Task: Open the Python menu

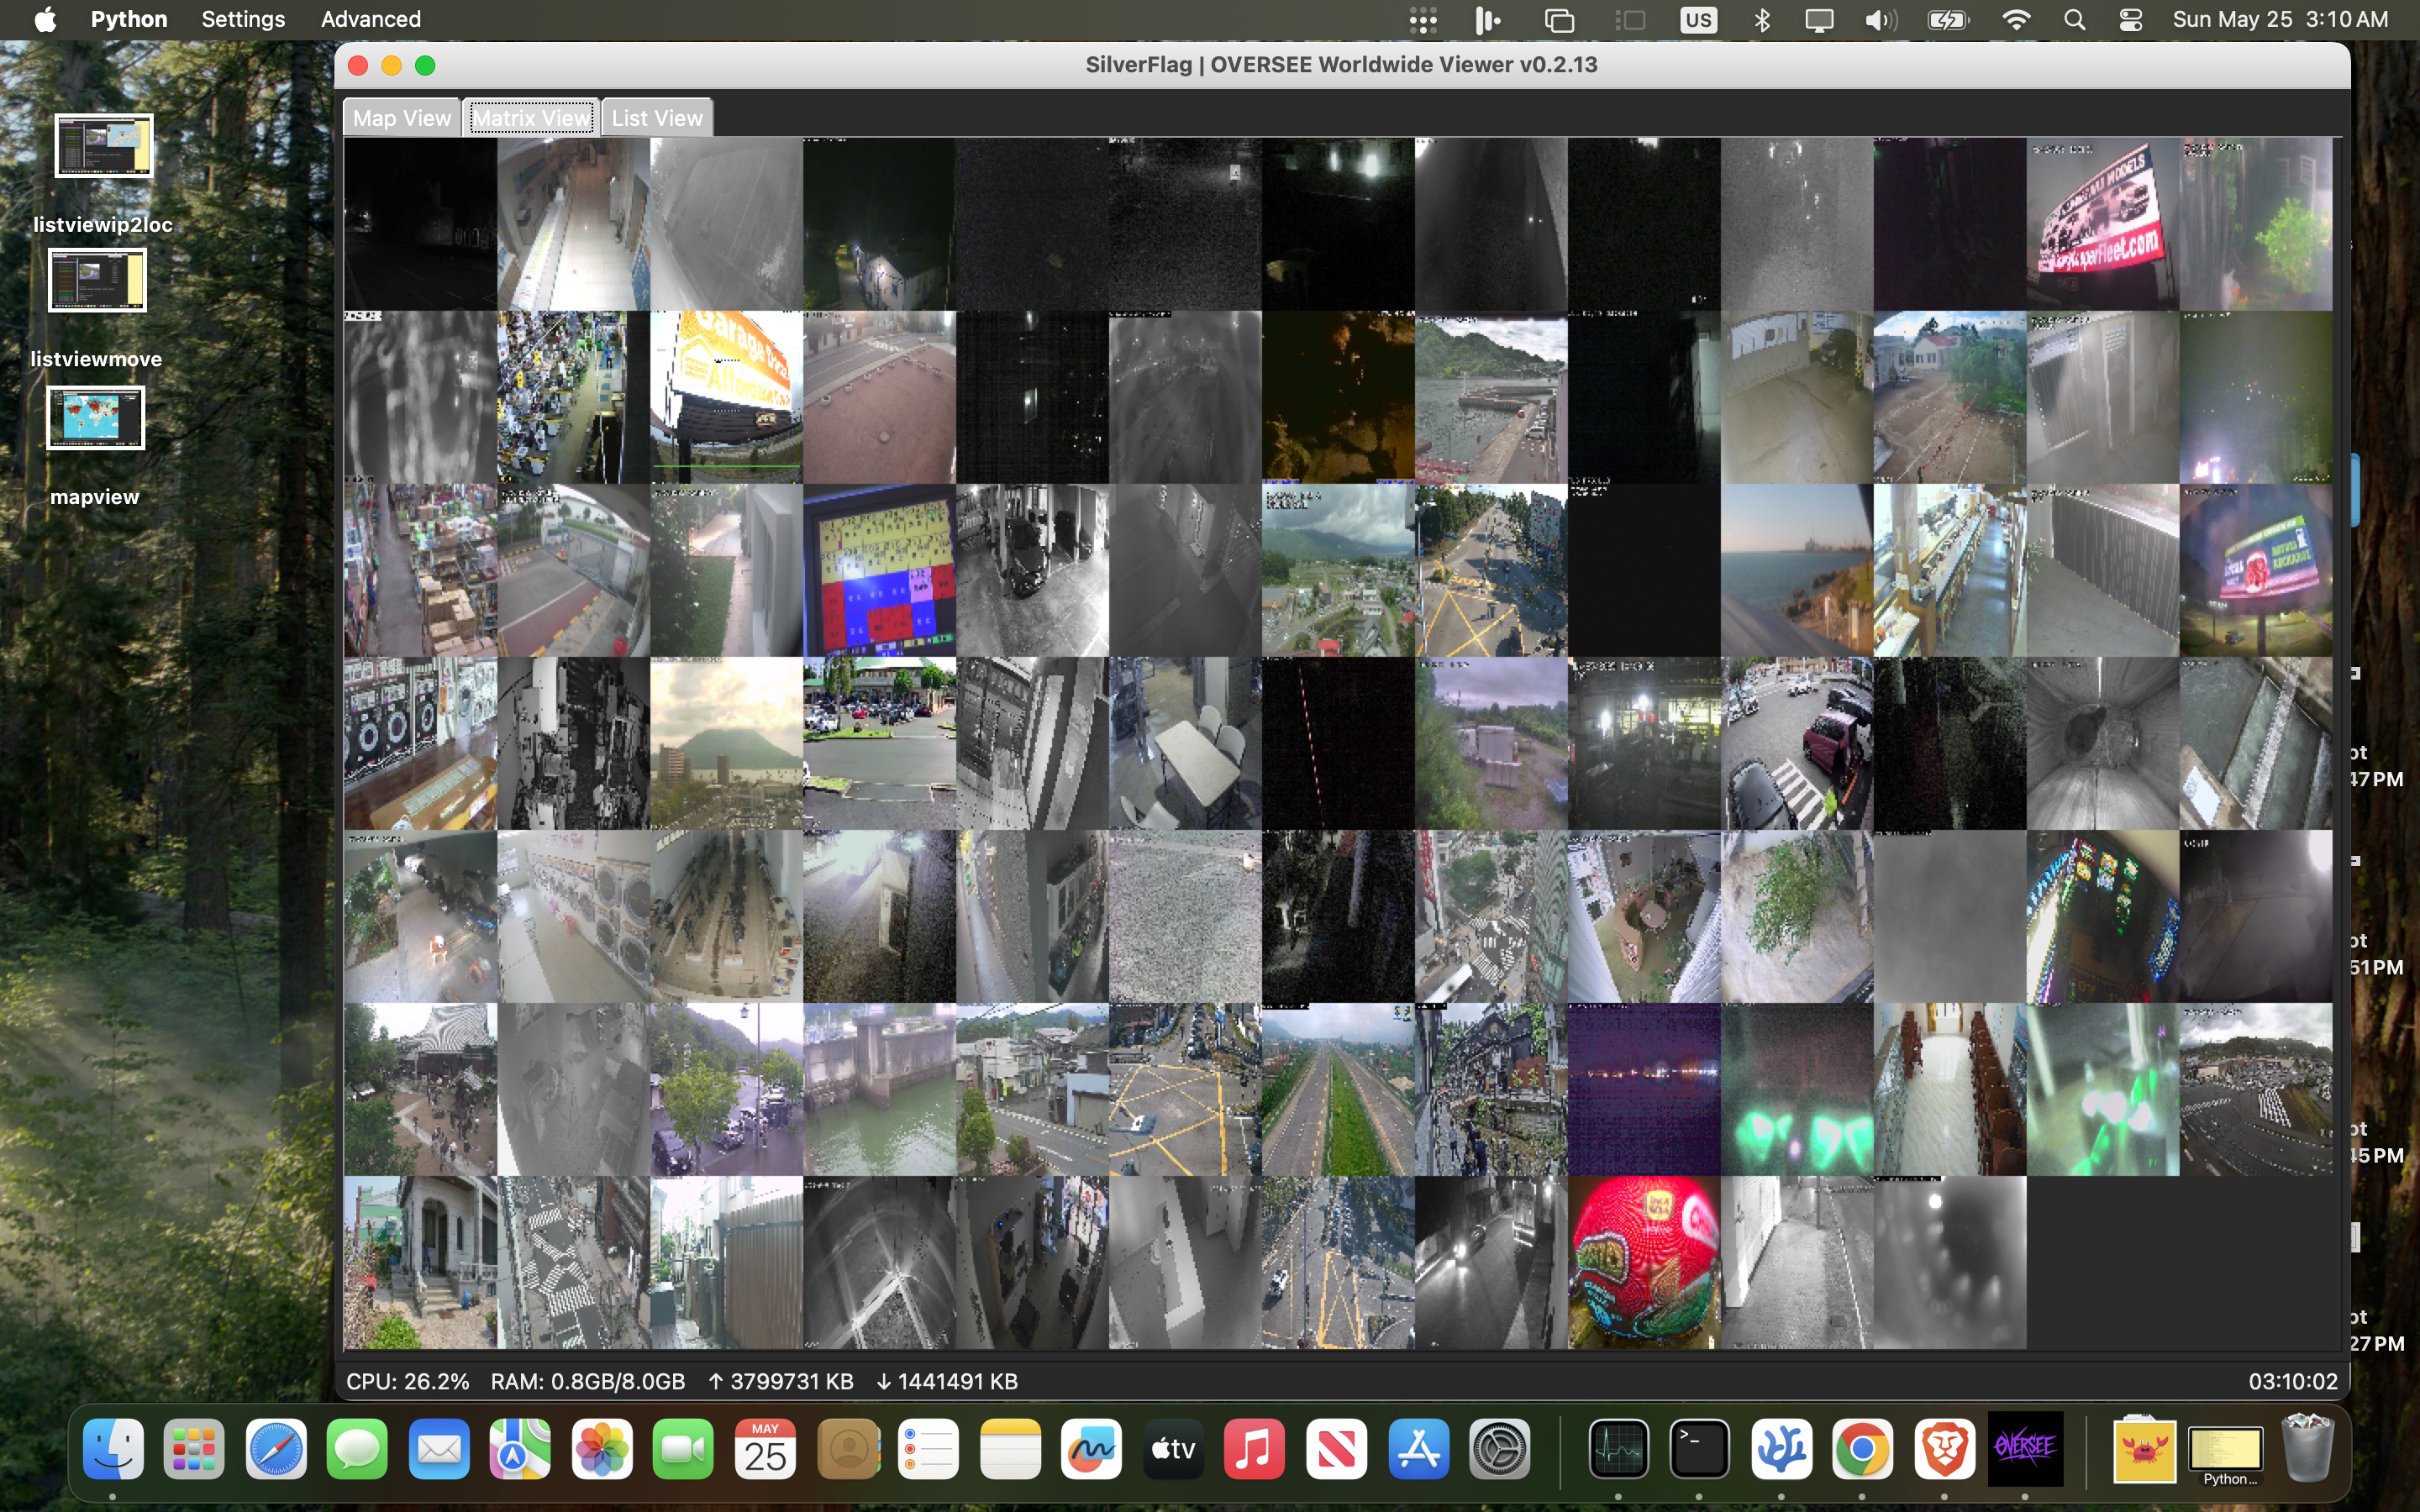Action: click(129, 19)
